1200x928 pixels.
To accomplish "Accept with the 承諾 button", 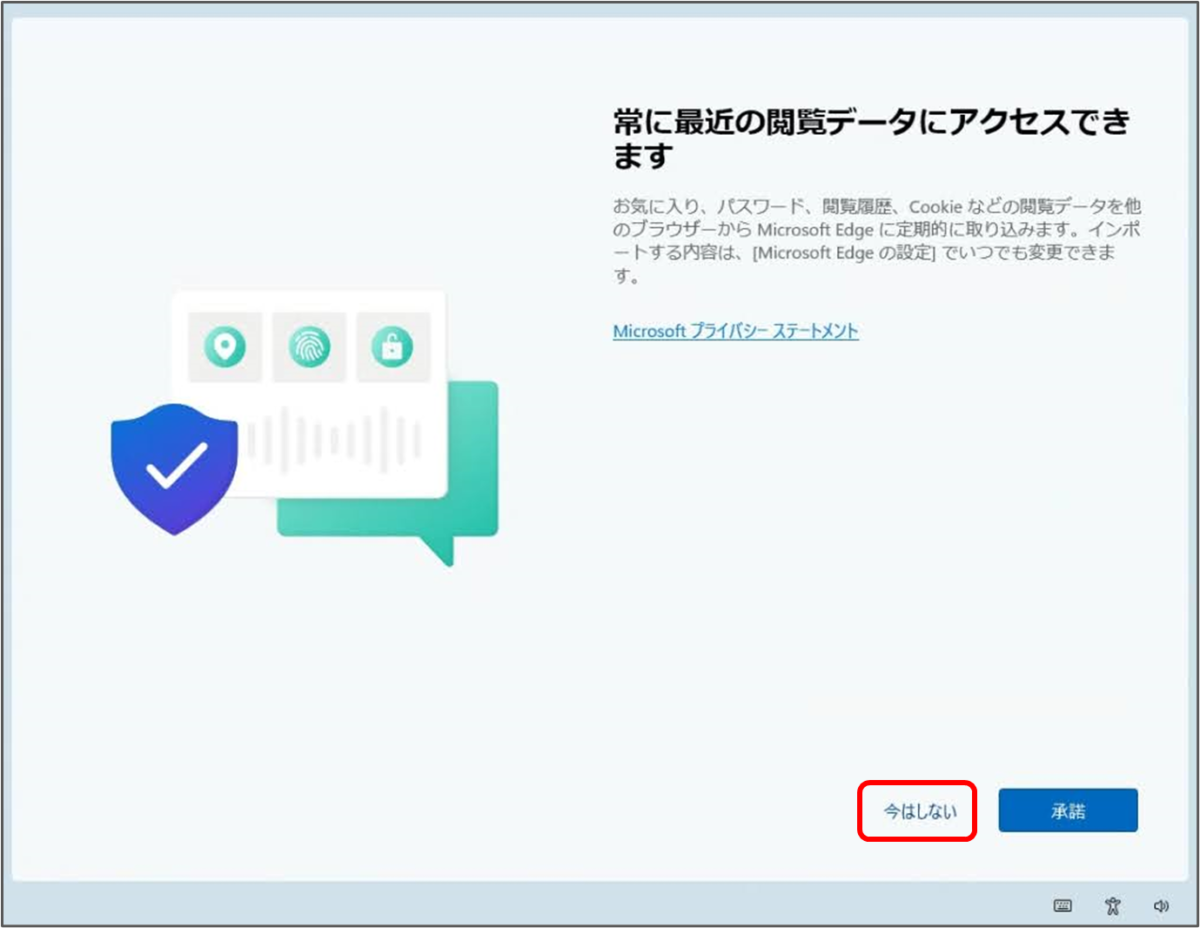I will (1068, 811).
